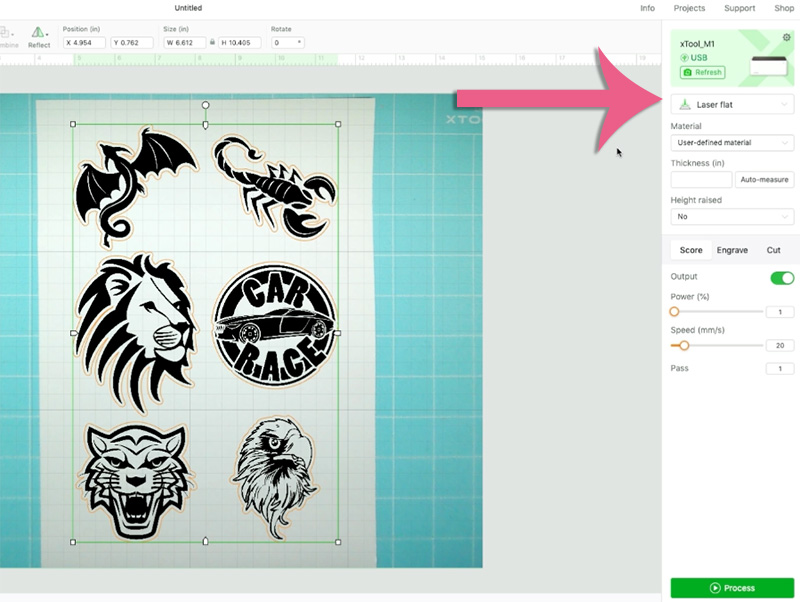
Task: Open the User-defined material dropdown
Action: pyautogui.click(x=732, y=143)
